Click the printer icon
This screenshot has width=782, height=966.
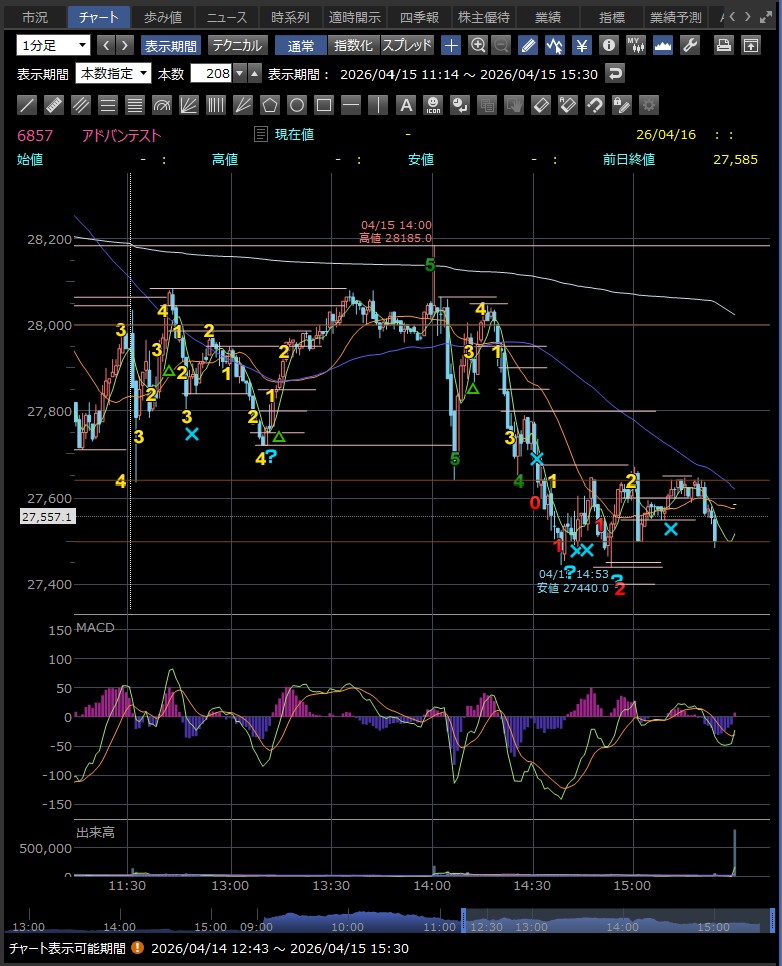point(724,45)
